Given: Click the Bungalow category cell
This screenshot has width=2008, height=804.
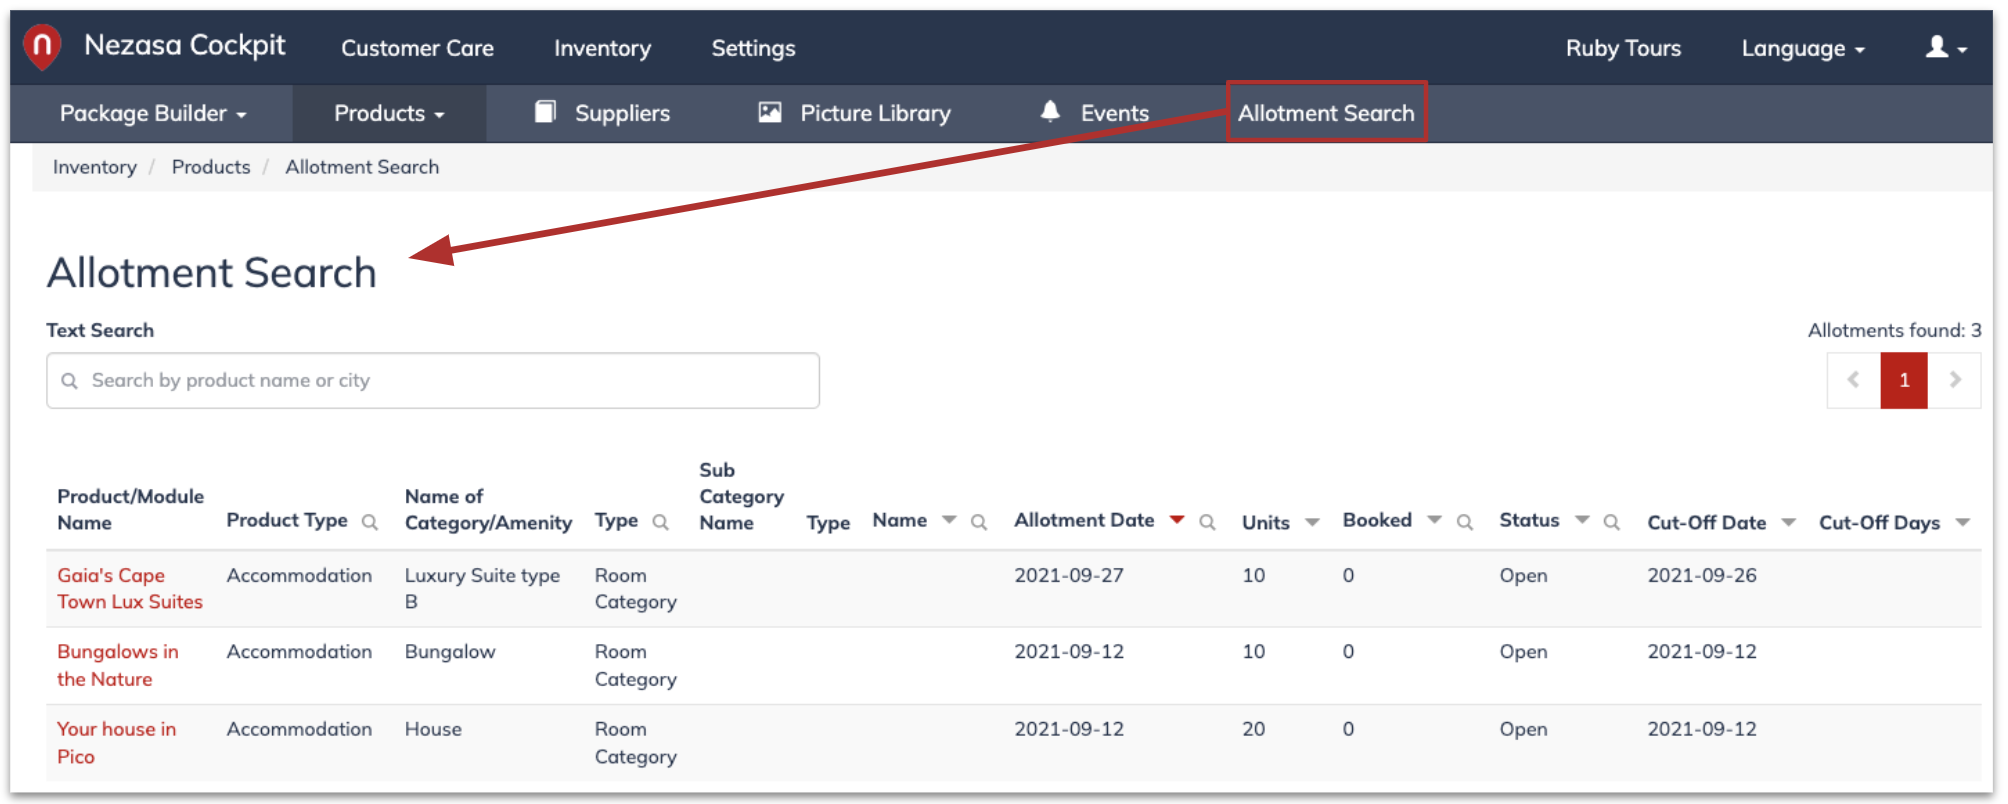Looking at the screenshot, I should (450, 652).
